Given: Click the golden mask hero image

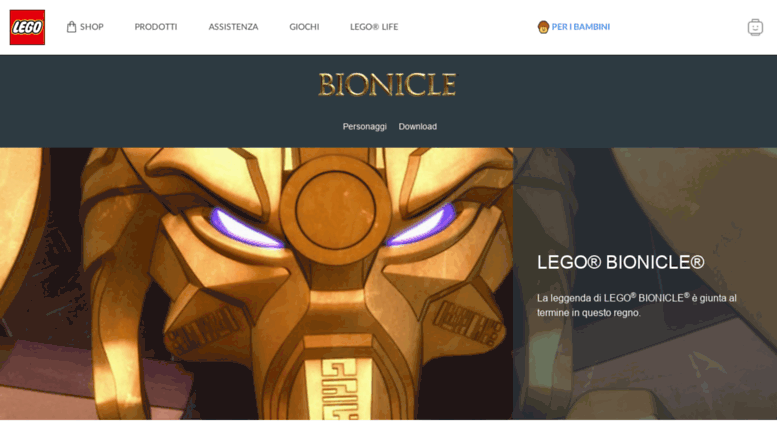Looking at the screenshot, I should pos(256,284).
